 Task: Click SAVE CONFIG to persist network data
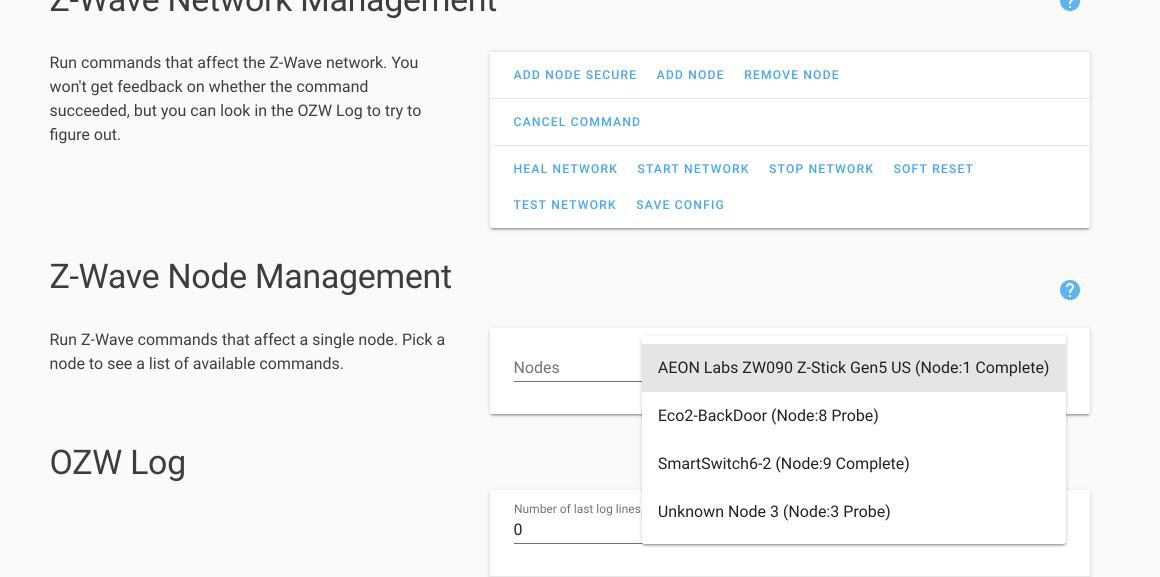[680, 205]
